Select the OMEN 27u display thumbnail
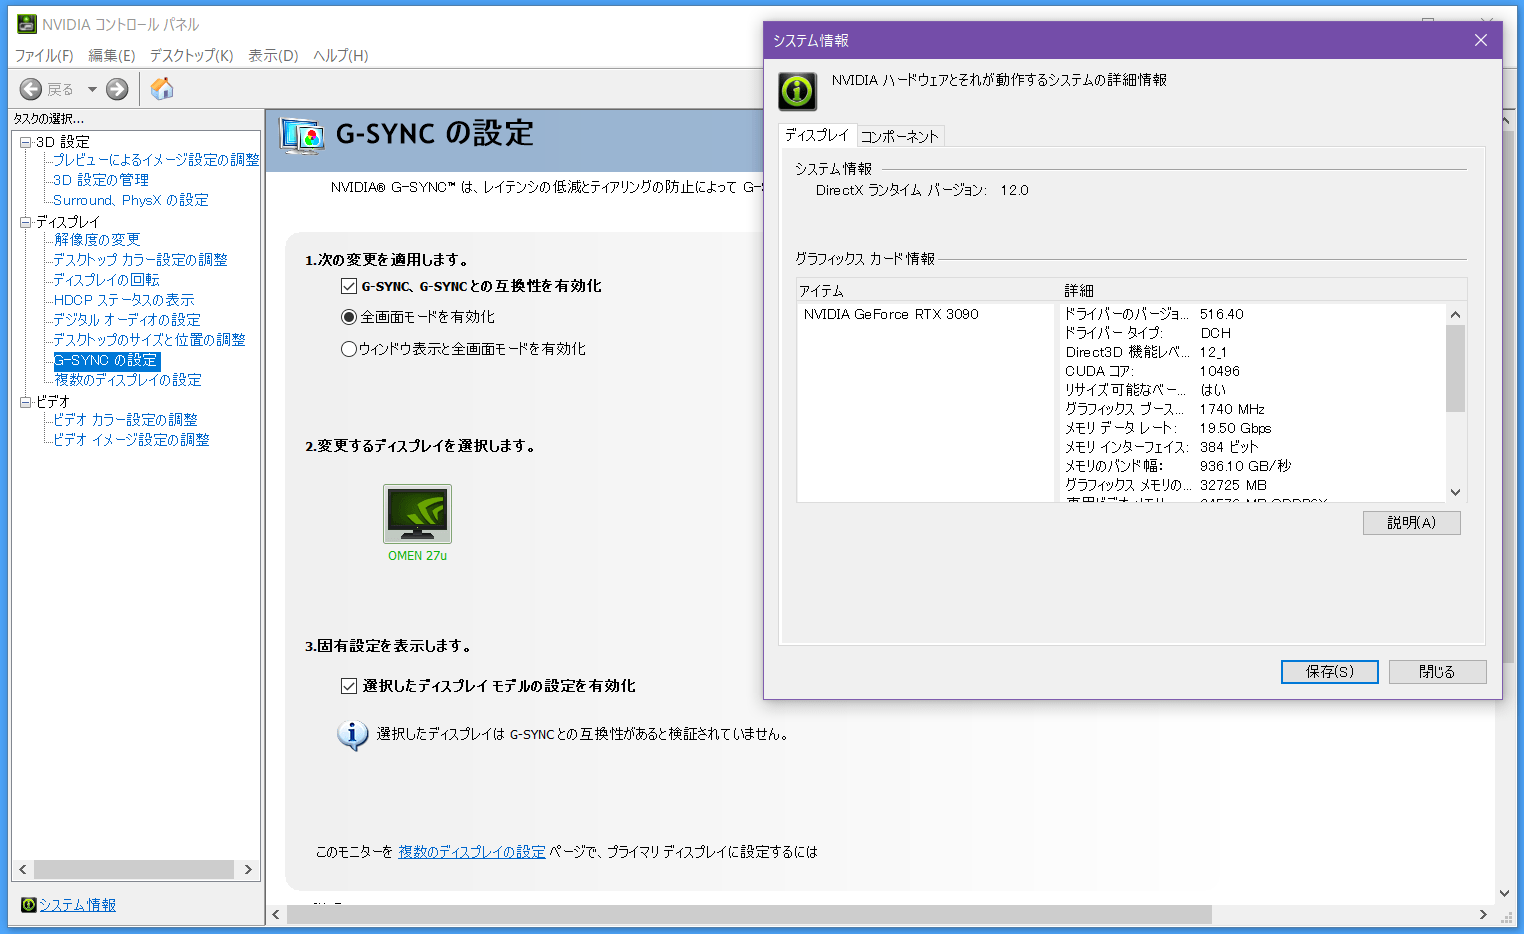The height and width of the screenshot is (934, 1524). tap(417, 514)
